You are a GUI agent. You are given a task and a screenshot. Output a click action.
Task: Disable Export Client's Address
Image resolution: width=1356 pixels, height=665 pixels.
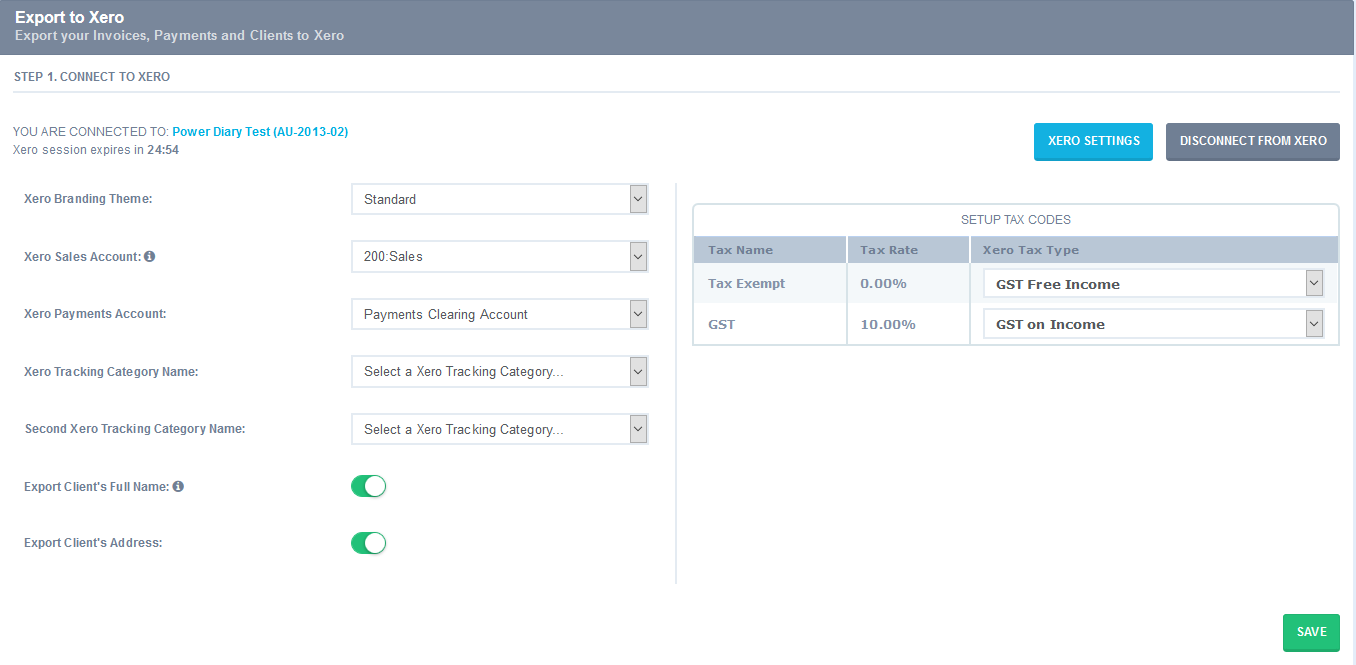(x=368, y=543)
